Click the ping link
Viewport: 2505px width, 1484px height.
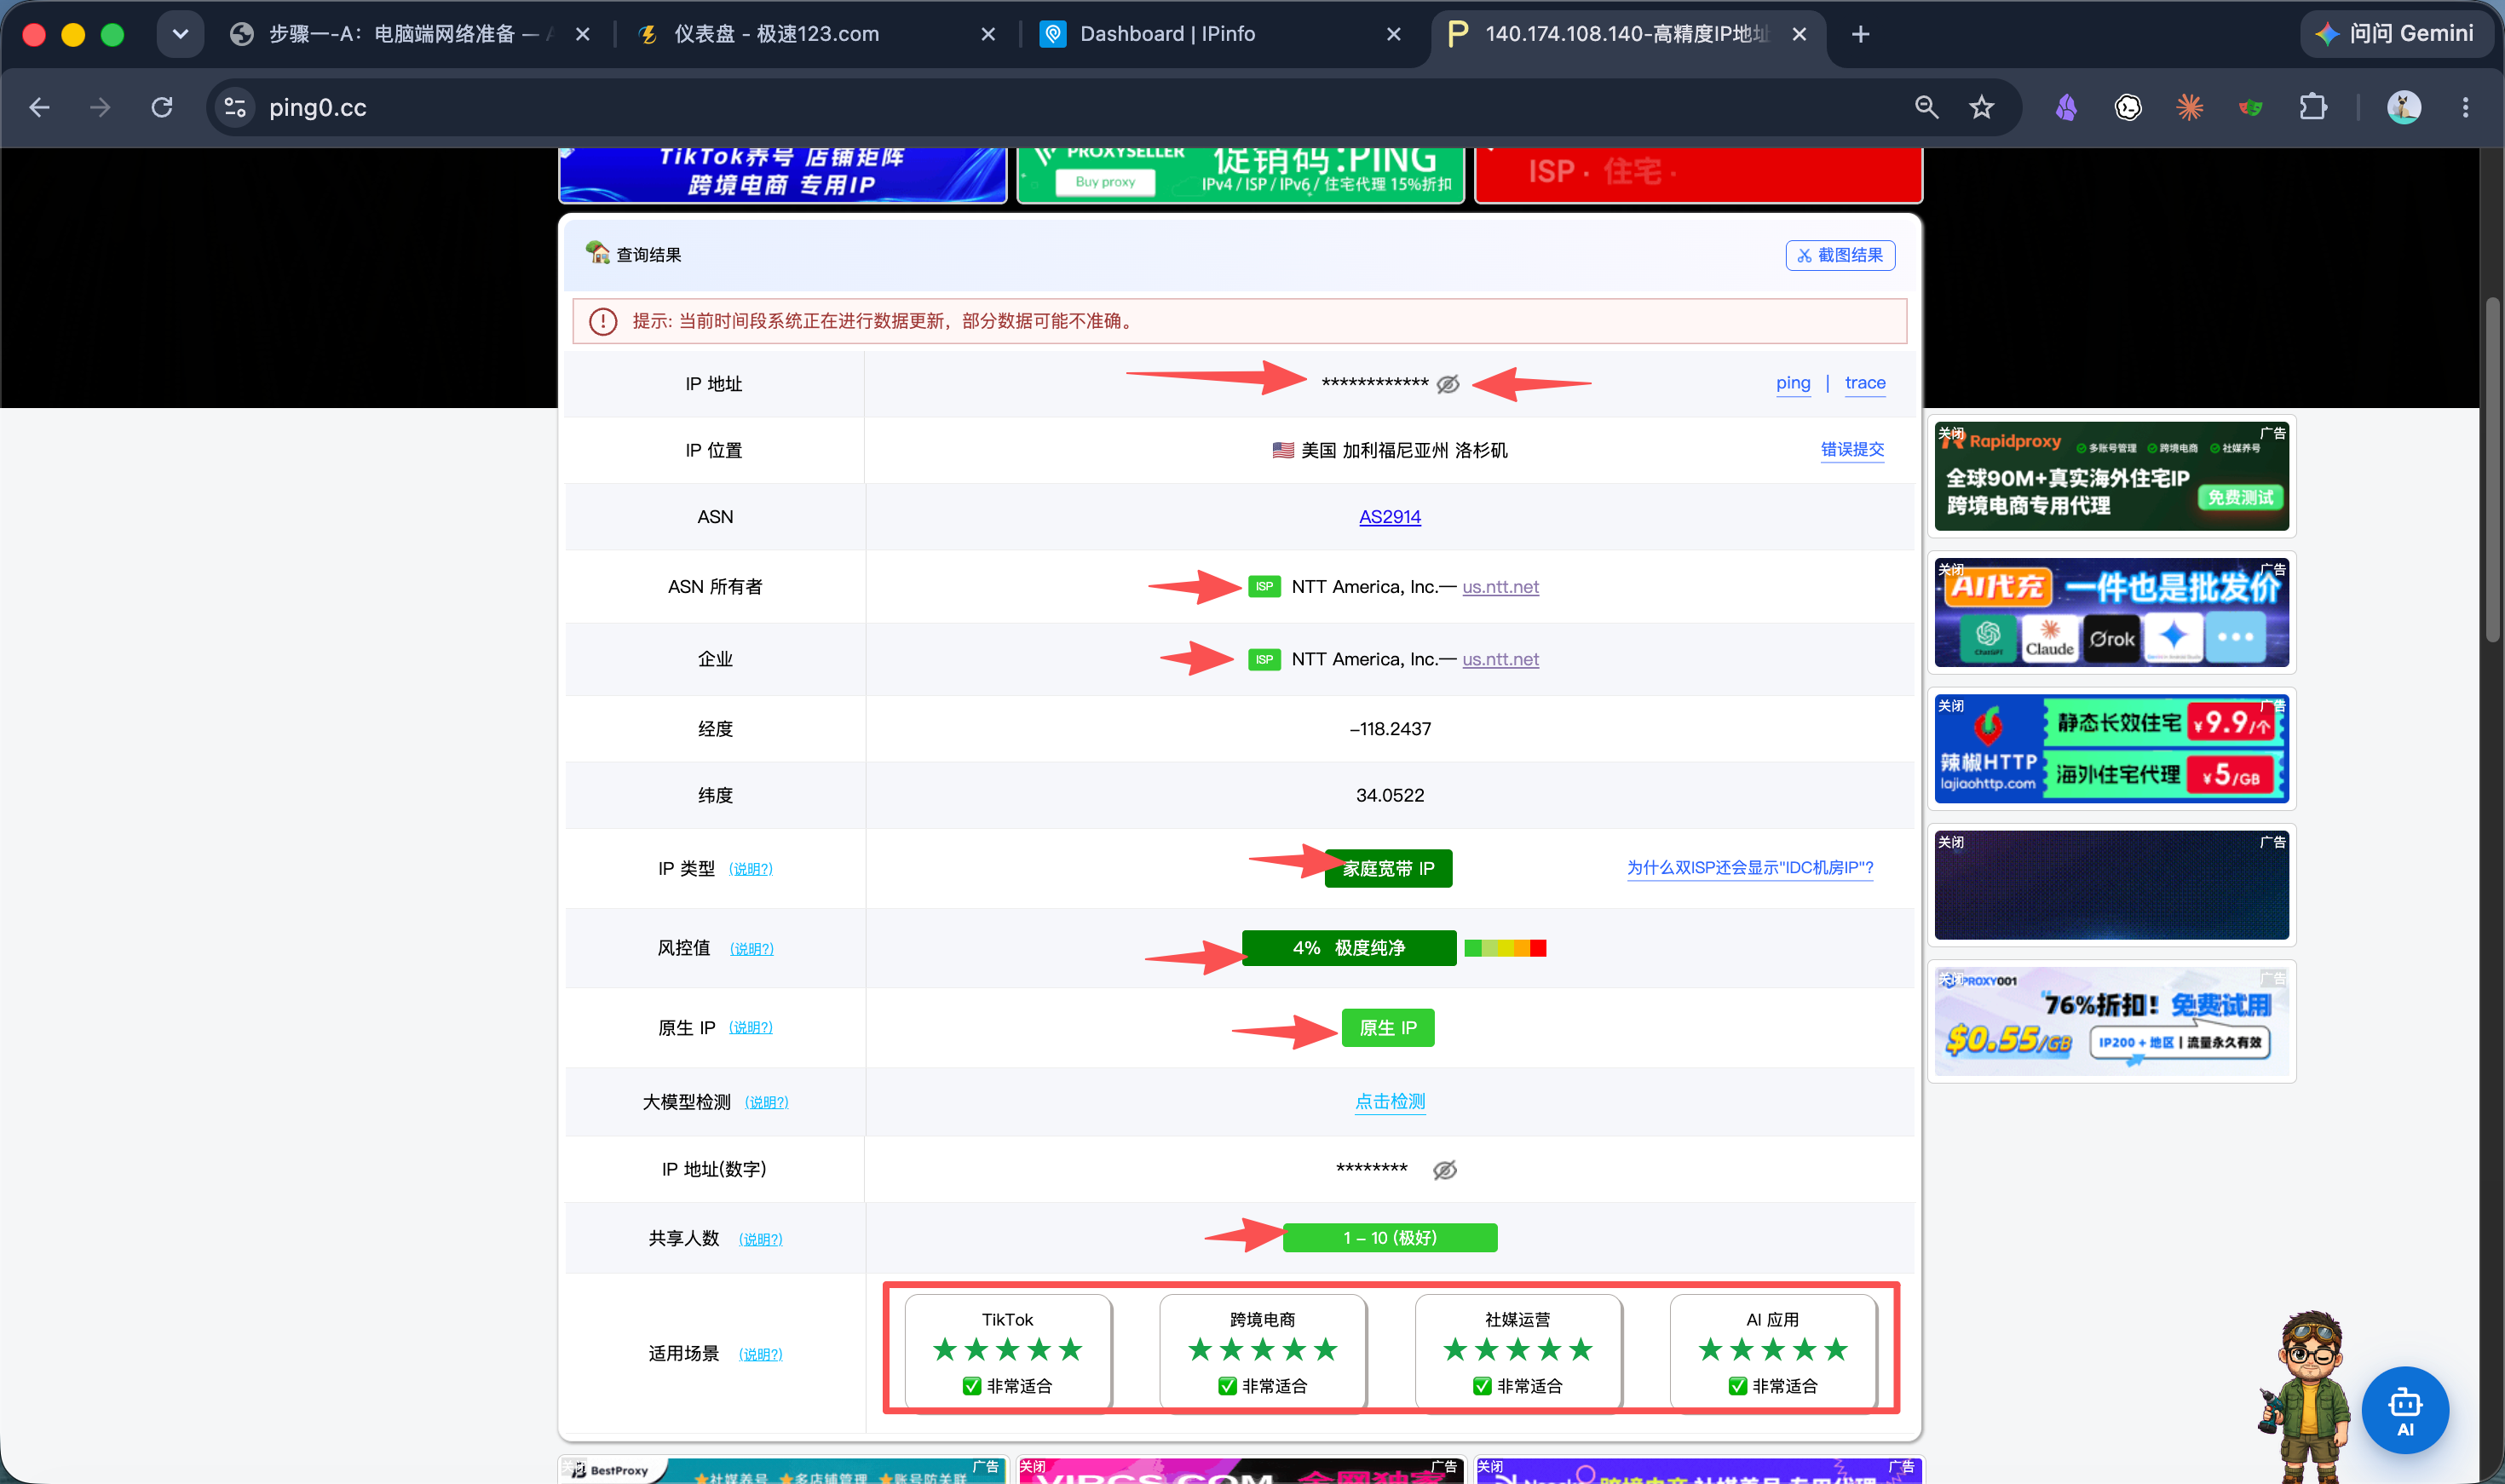[1792, 383]
